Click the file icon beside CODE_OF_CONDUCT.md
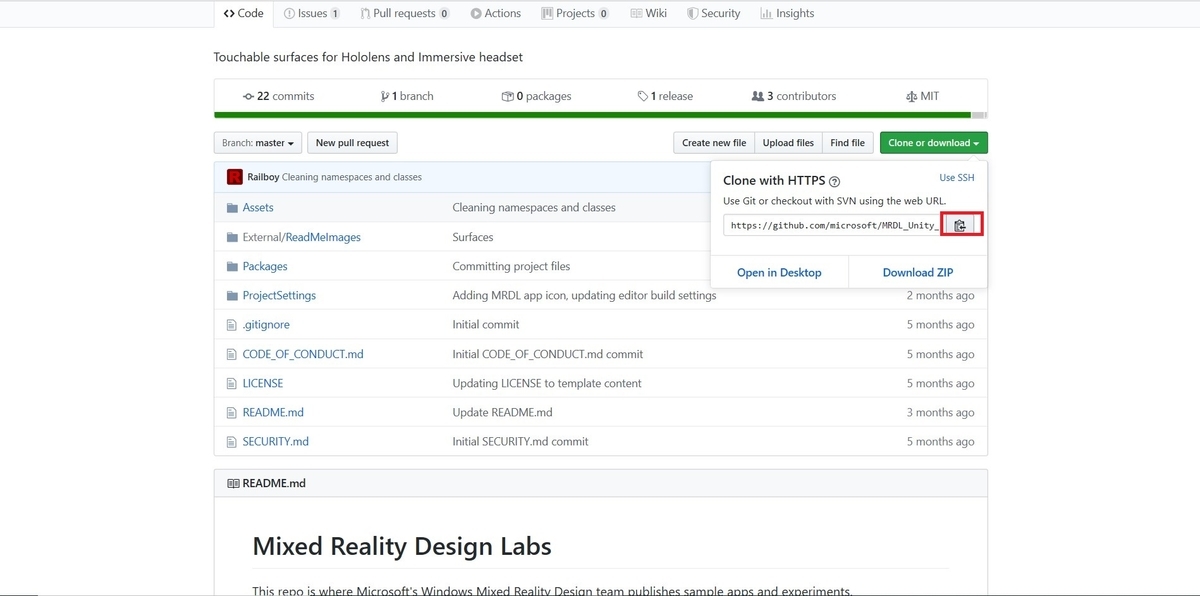Viewport: 1200px width, 596px height. pyautogui.click(x=232, y=355)
